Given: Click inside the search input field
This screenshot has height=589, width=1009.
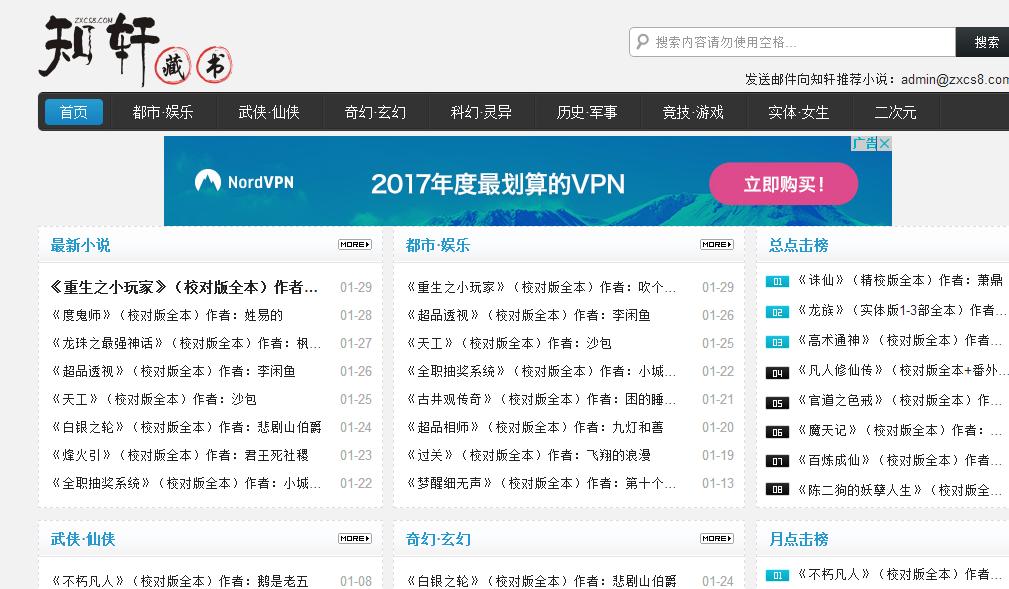Looking at the screenshot, I should point(790,42).
